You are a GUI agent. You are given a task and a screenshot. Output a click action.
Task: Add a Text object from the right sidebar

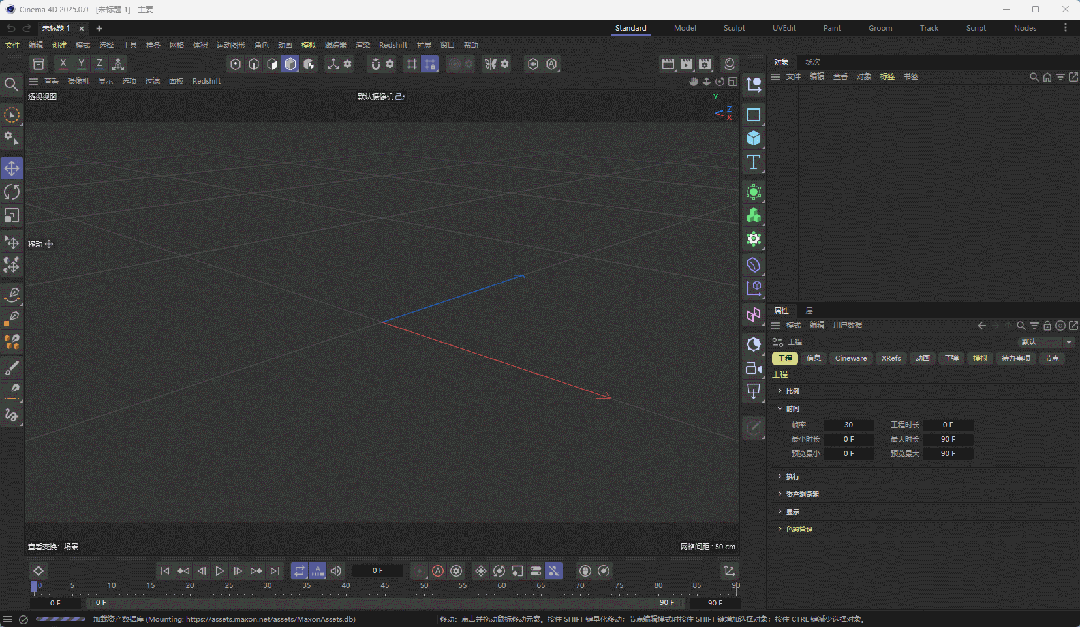click(x=754, y=162)
